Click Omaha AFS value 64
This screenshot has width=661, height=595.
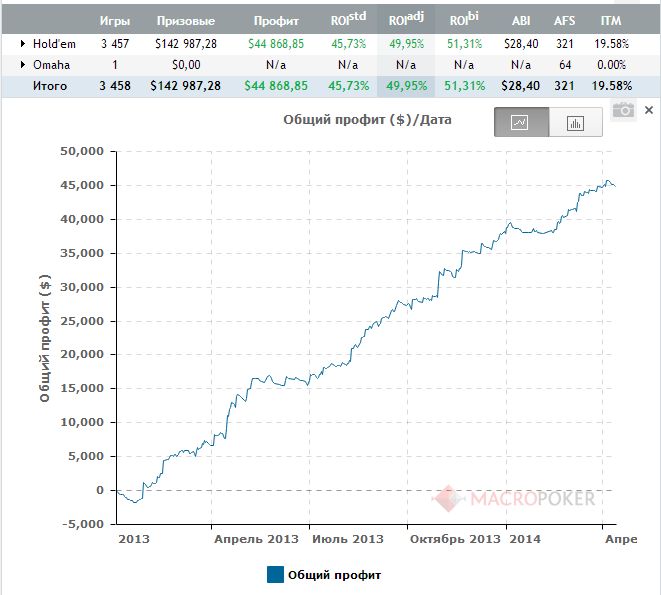565,65
